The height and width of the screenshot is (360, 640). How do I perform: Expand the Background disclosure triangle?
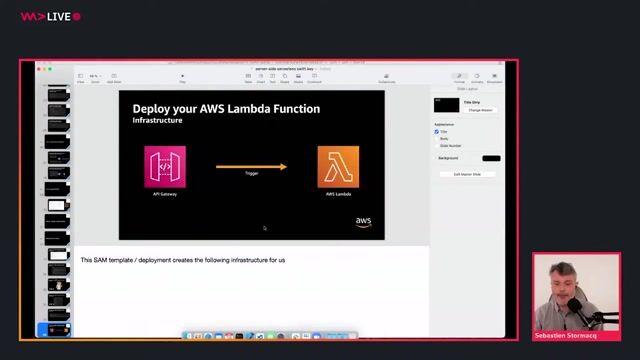click(x=436, y=158)
